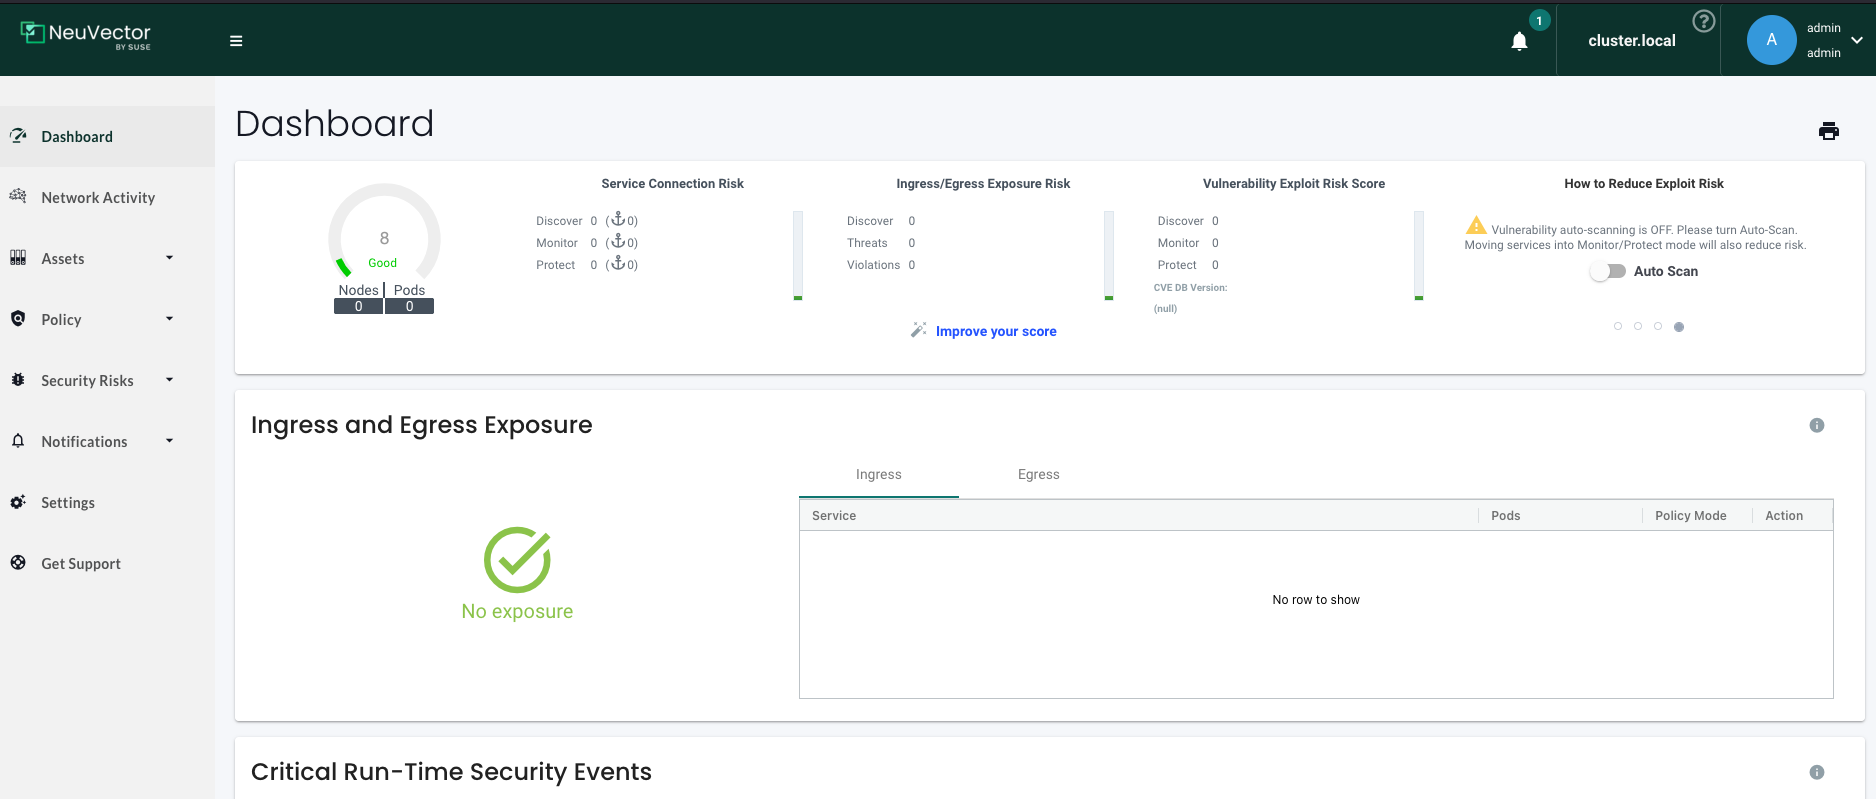1876x799 pixels.
Task: Click the Pods count box under the gauge
Action: (x=410, y=307)
